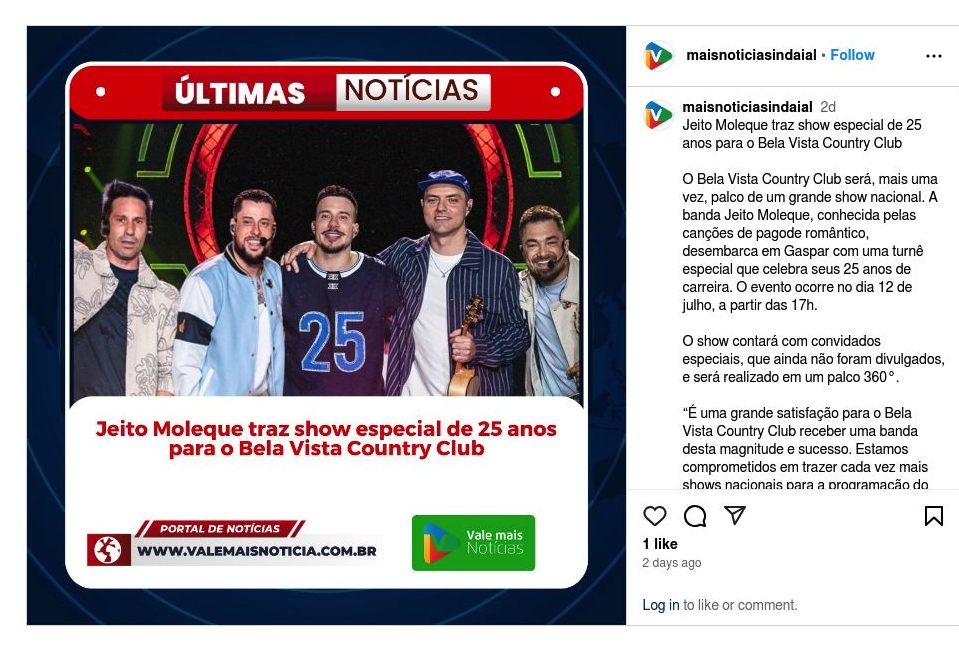Open the maisnoticiasindaial username in the header

coord(751,55)
